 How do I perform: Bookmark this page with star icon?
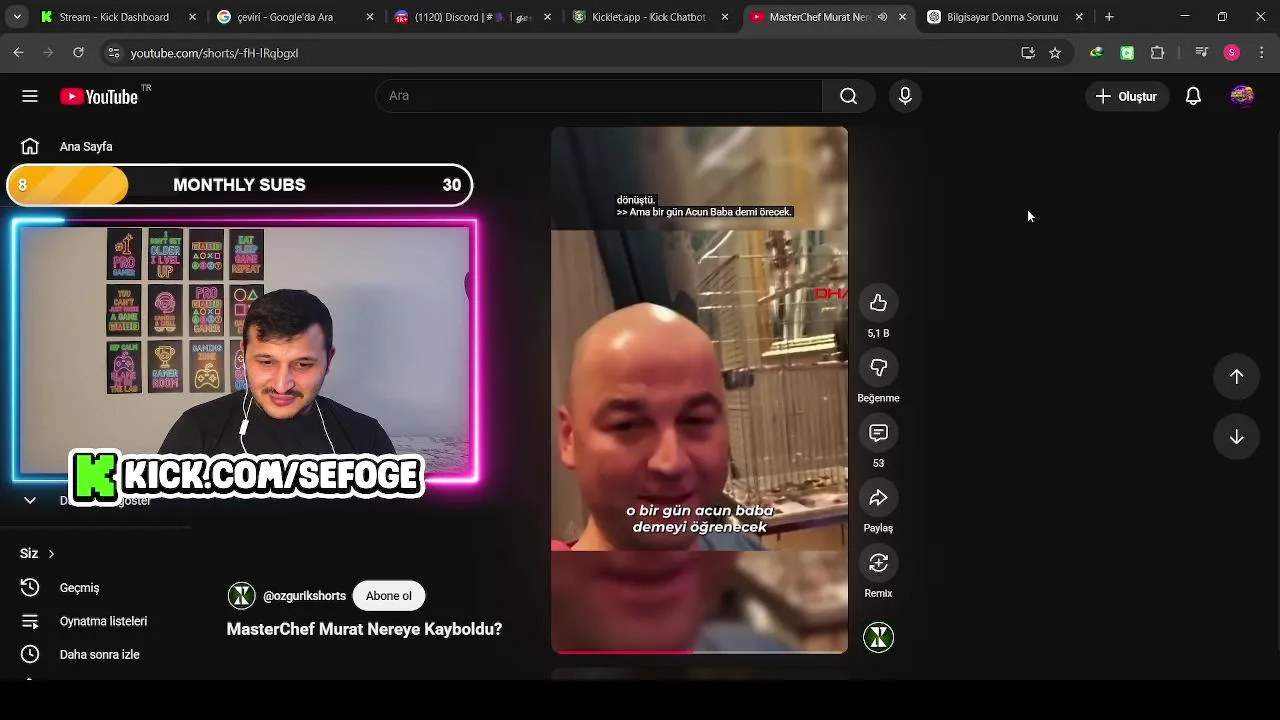[x=1055, y=53]
